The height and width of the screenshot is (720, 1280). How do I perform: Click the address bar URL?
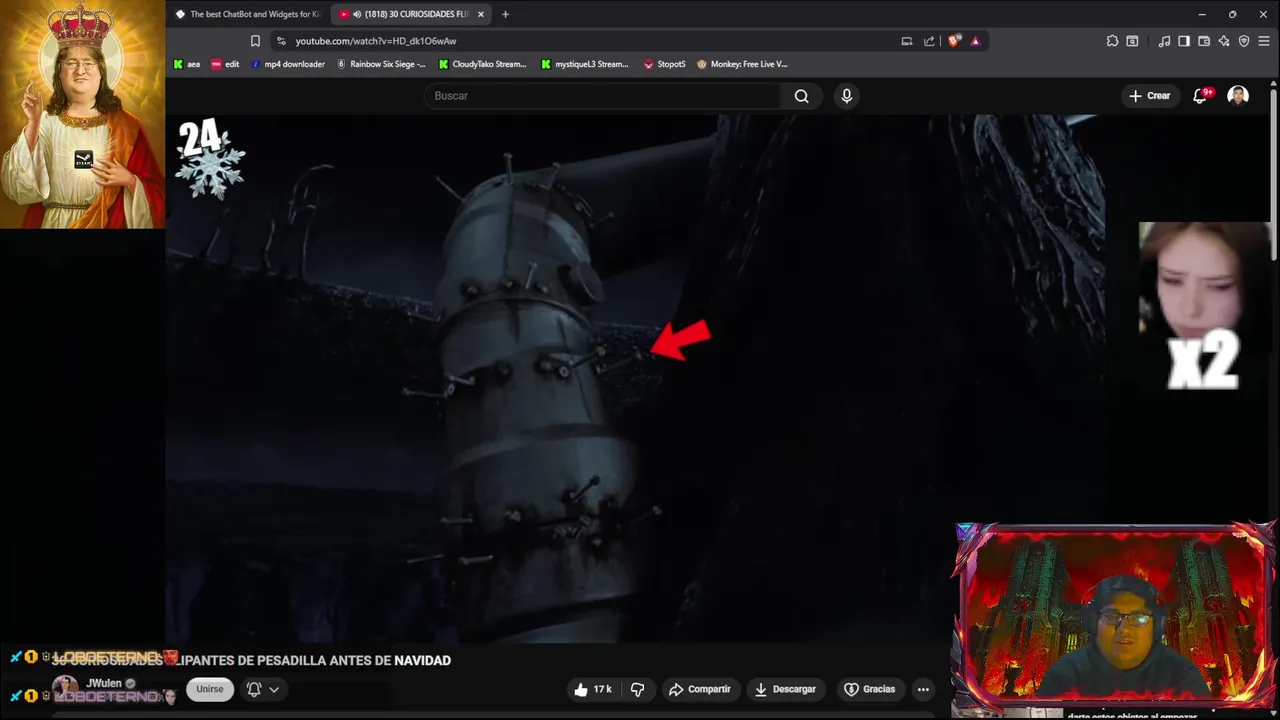coord(376,41)
